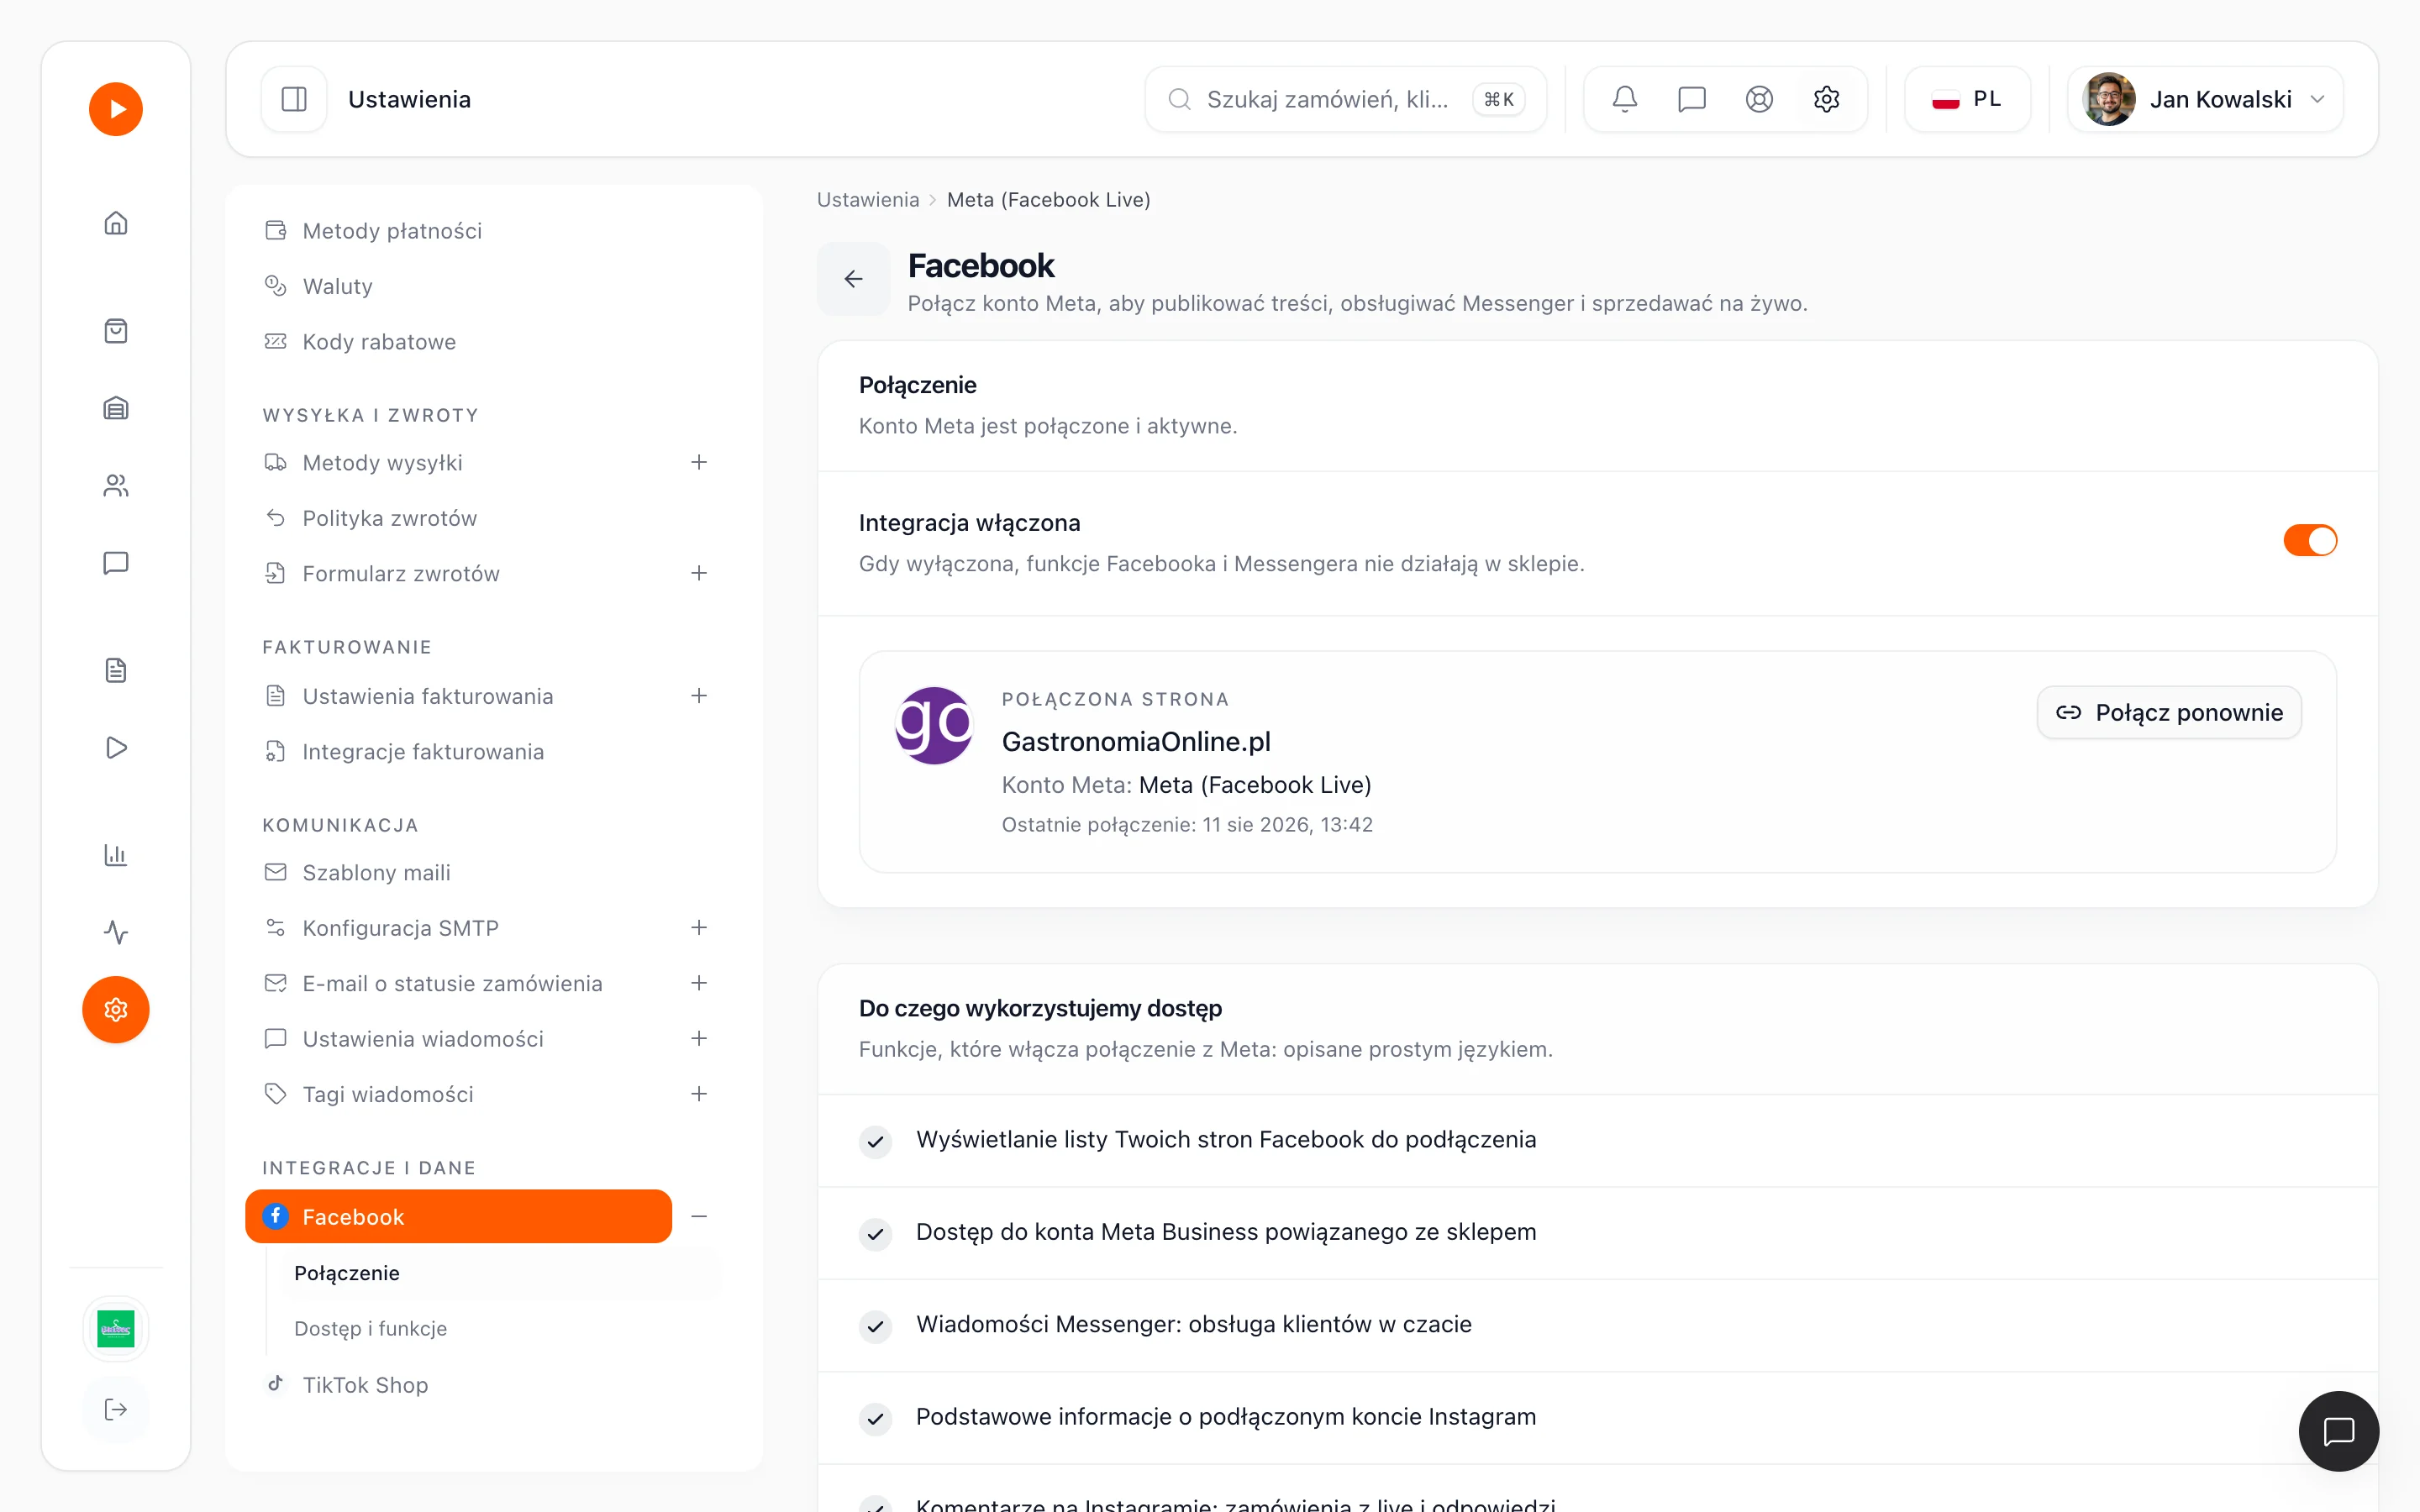This screenshot has width=2420, height=1512.
Task: Click GastronomiaOnline.pl page logo
Action: pyautogui.click(x=934, y=725)
